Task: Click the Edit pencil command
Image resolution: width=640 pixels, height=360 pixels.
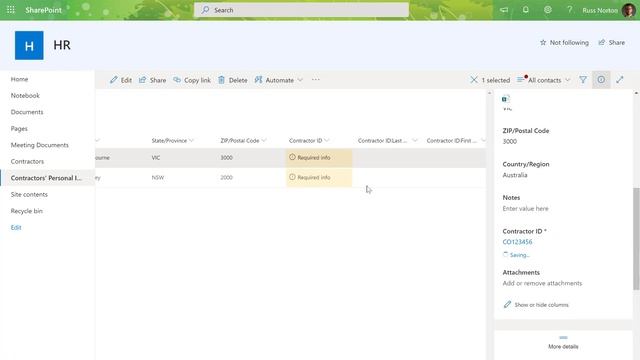Action: [120, 80]
